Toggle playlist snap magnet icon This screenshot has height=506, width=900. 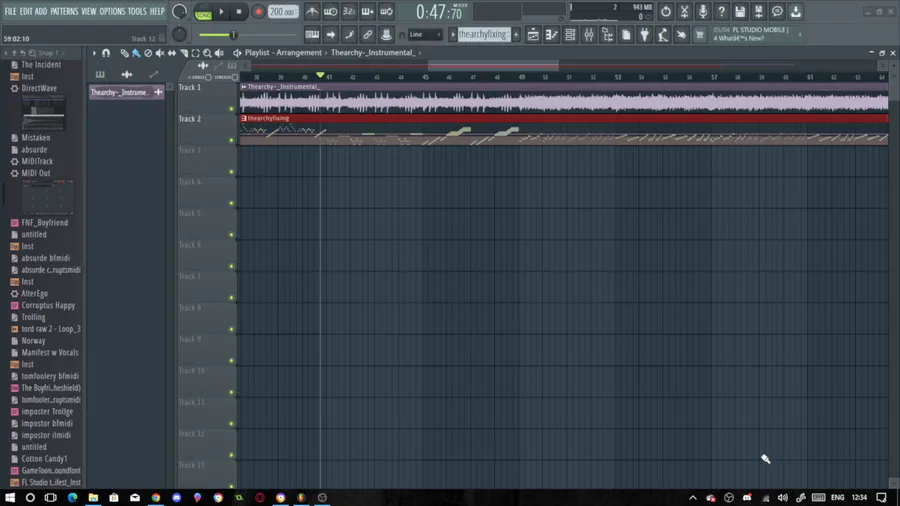point(106,53)
